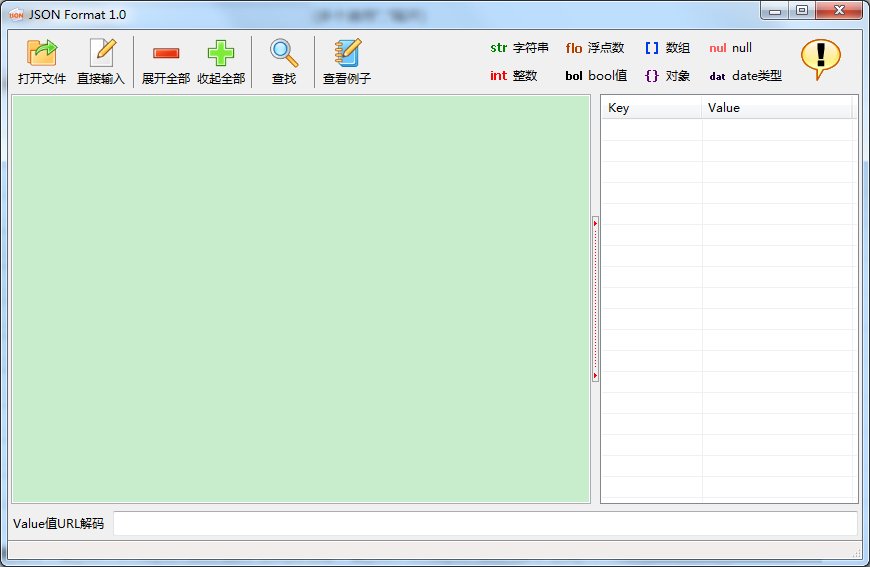
Task: Select the first empty row of Key/Value table
Action: [x=727, y=129]
